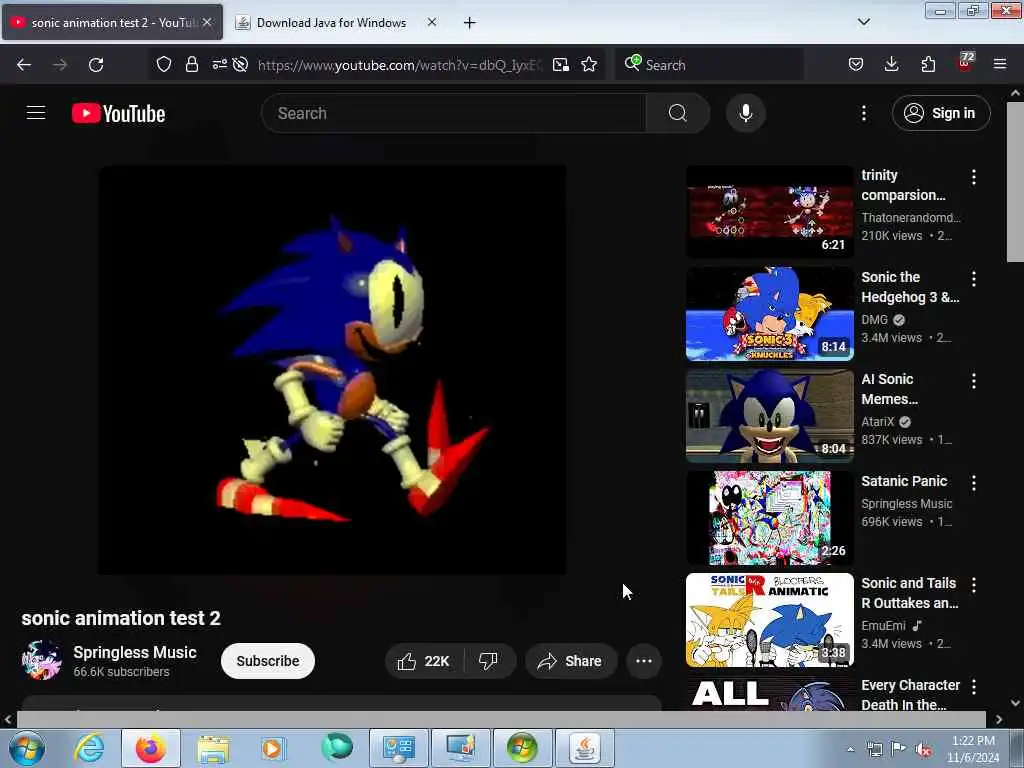The width and height of the screenshot is (1024, 768).
Task: Open options menu for Satanic Panic video
Action: (974, 483)
